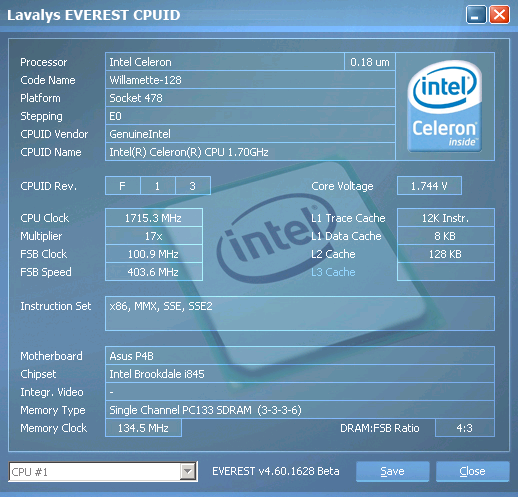The image size is (518, 497).
Task: Click the 'Memory Type' label
Action: (x=53, y=410)
